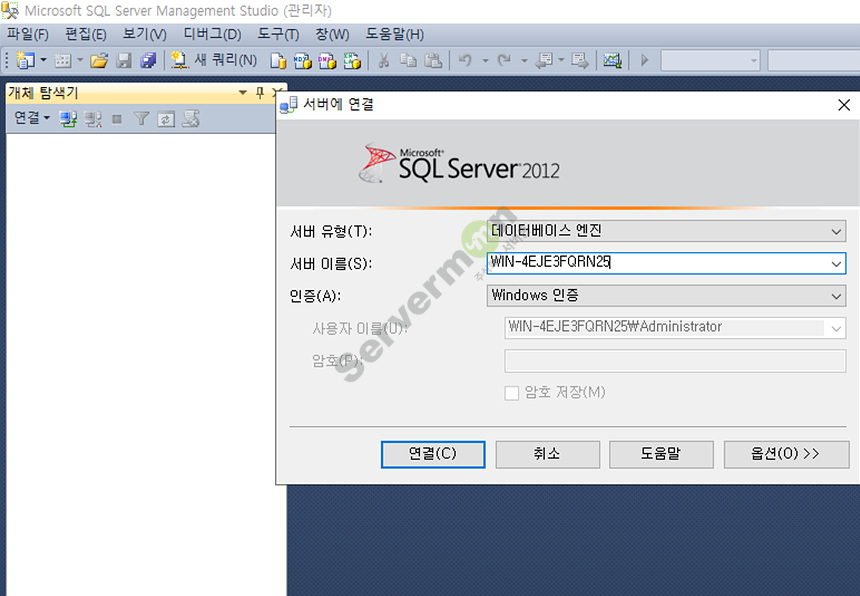The height and width of the screenshot is (596, 860).
Task: Click the disabled 암호(P) password field
Action: point(675,361)
